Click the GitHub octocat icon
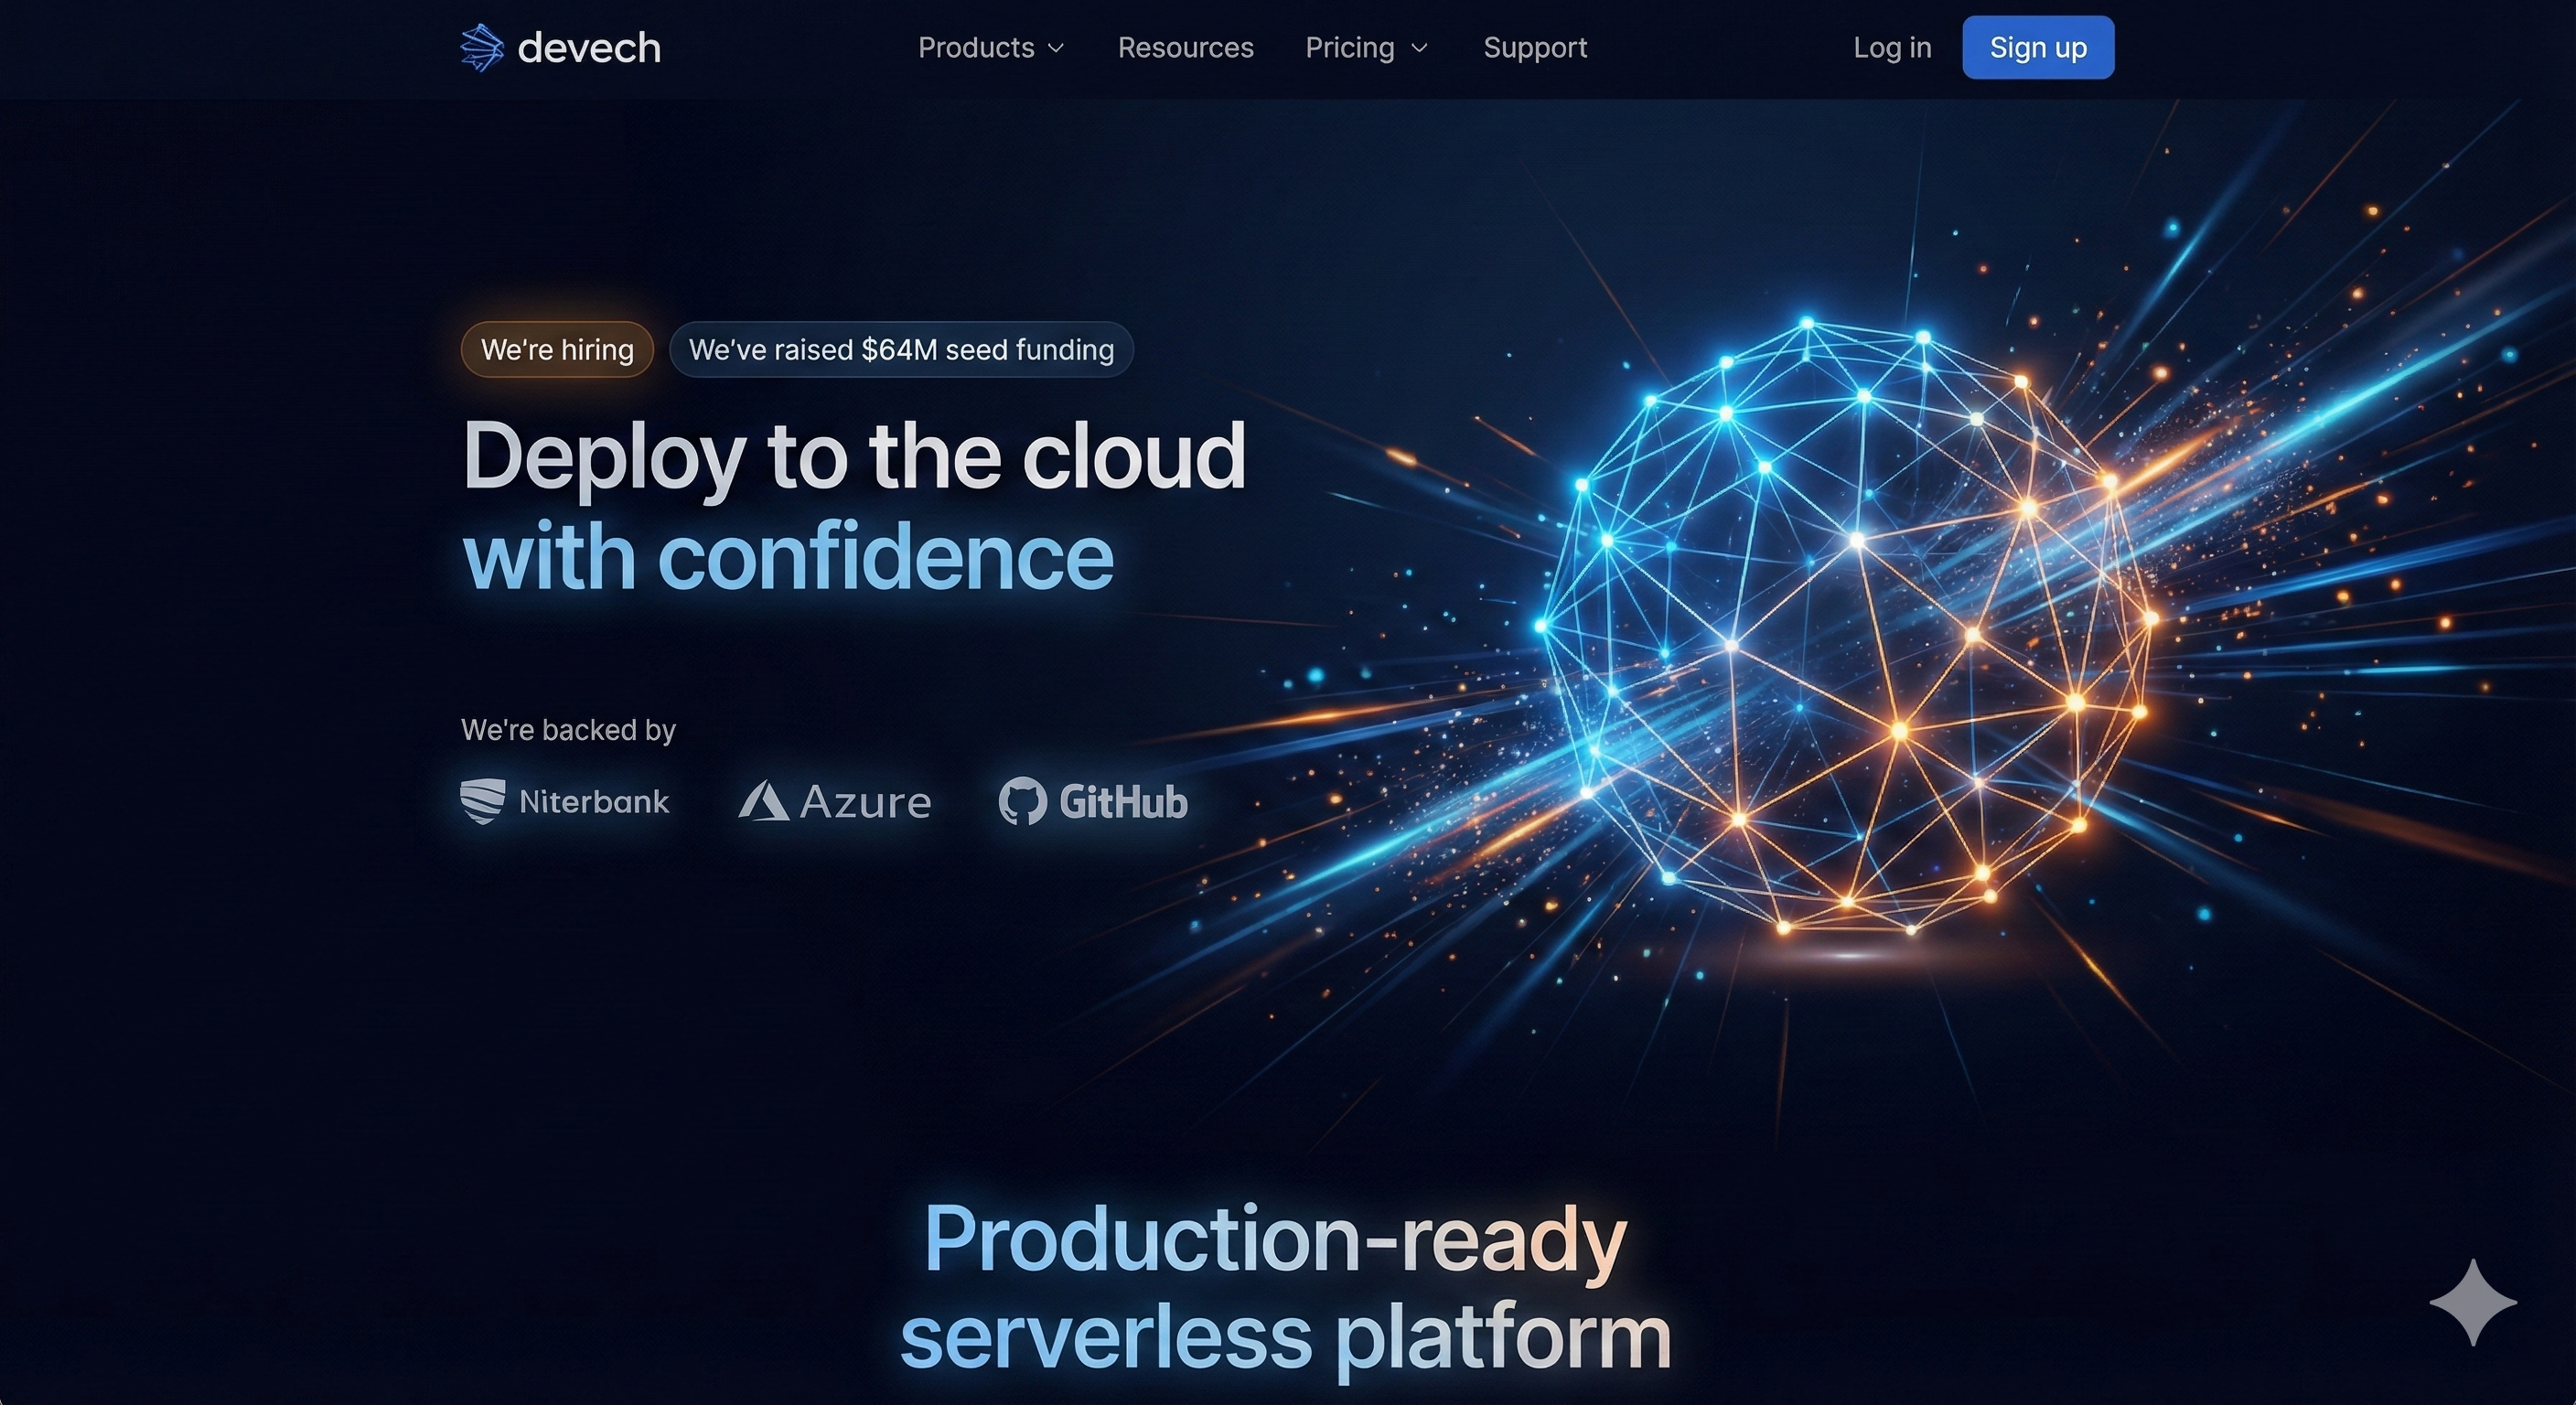This screenshot has width=2576, height=1405. pos(1022,801)
